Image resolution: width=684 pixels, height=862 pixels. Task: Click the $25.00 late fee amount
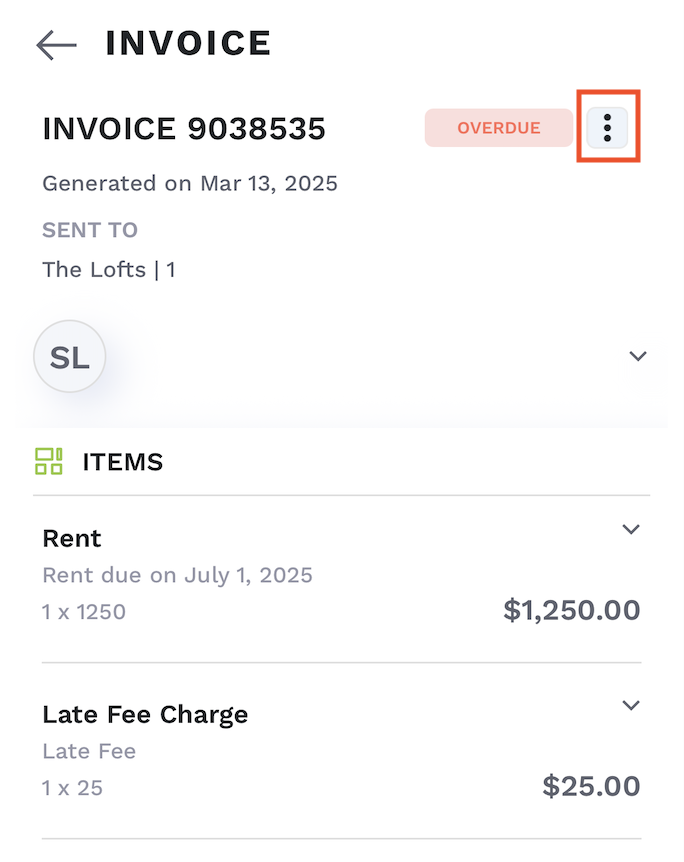click(x=591, y=786)
